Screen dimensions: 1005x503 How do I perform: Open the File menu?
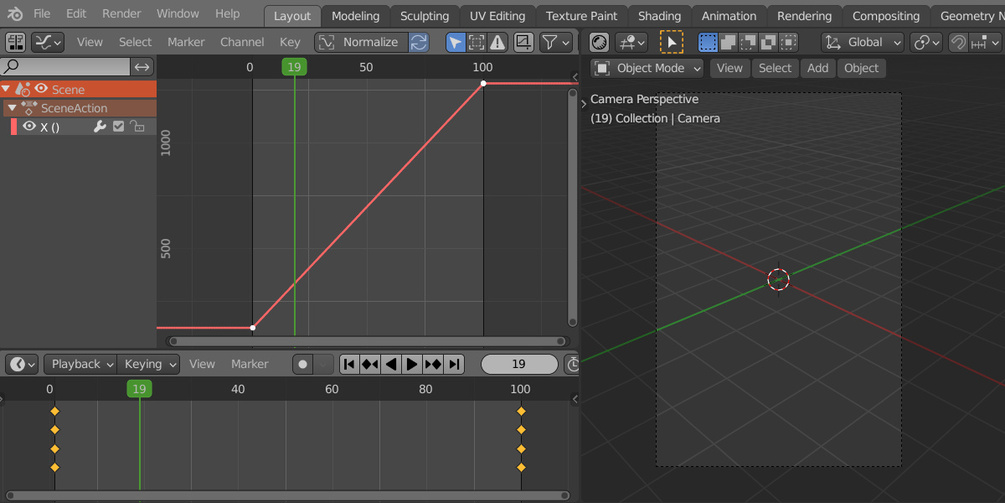pos(42,13)
